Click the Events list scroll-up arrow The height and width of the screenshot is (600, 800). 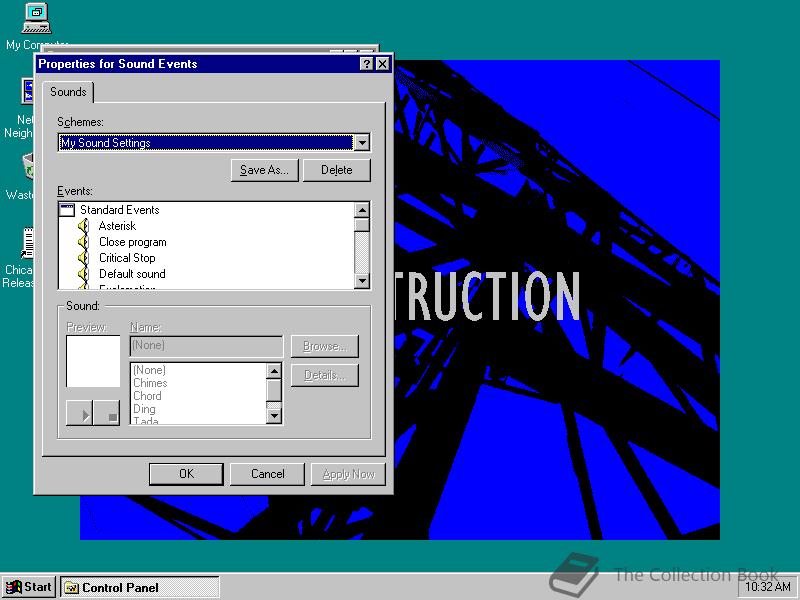362,210
